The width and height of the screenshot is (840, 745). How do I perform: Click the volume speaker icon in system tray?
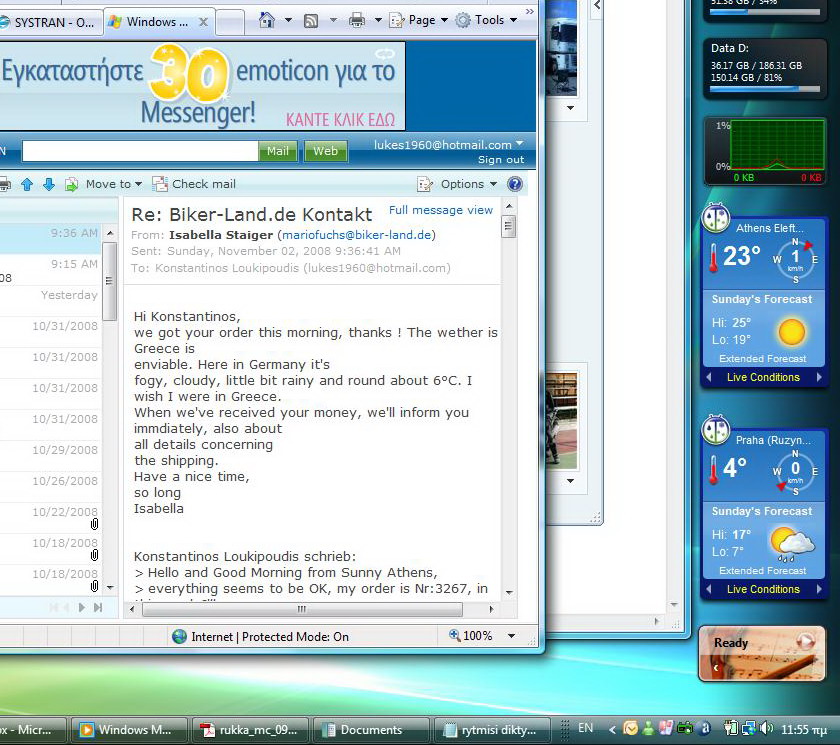click(x=766, y=729)
